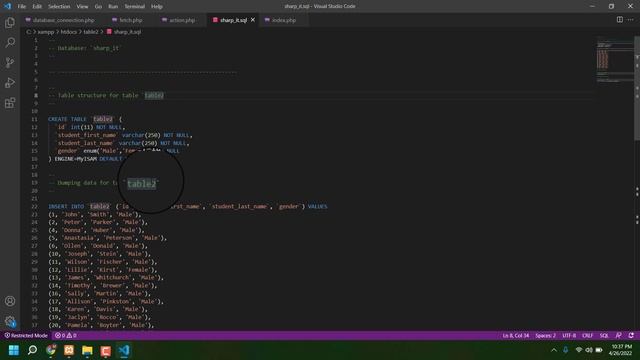
Task: Show hidden system tray icons
Action: (554, 350)
